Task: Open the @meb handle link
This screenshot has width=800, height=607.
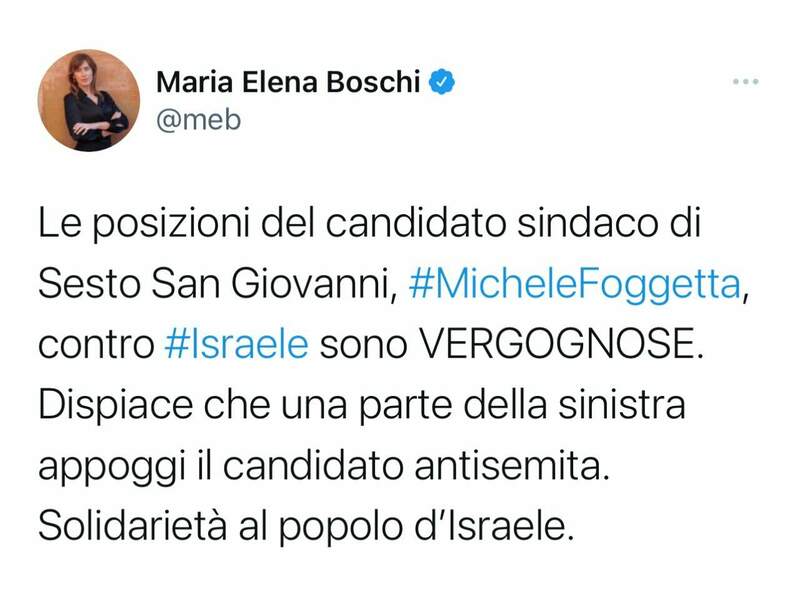Action: pos(198,119)
